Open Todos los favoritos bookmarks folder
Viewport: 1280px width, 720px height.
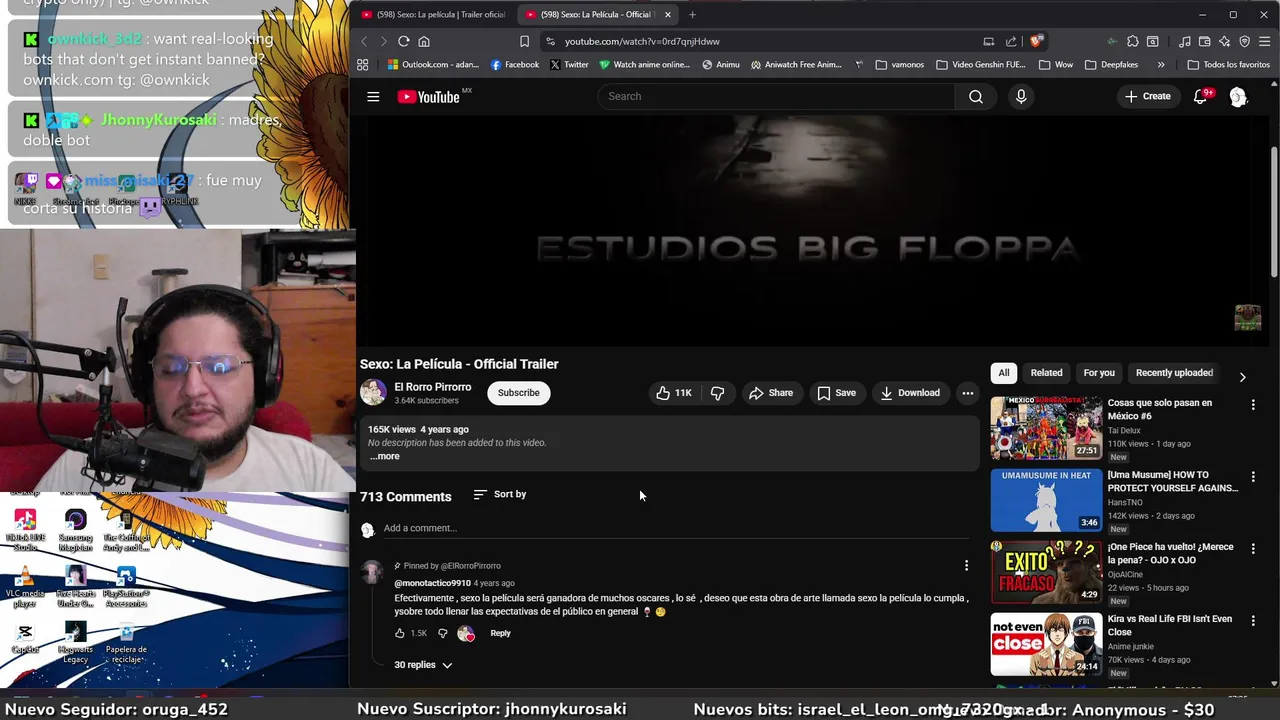[1228, 64]
